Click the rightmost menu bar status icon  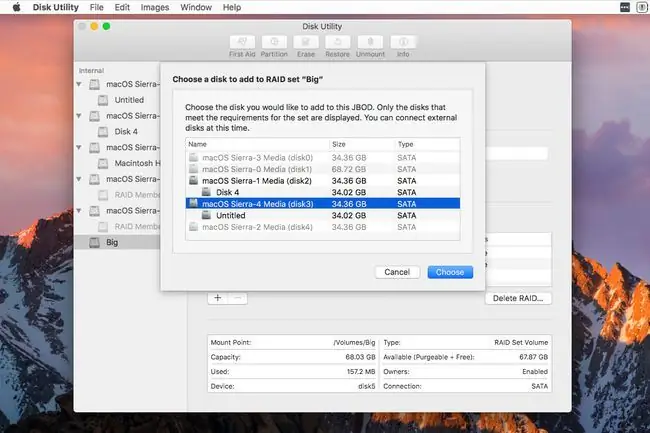pyautogui.click(x=641, y=7)
